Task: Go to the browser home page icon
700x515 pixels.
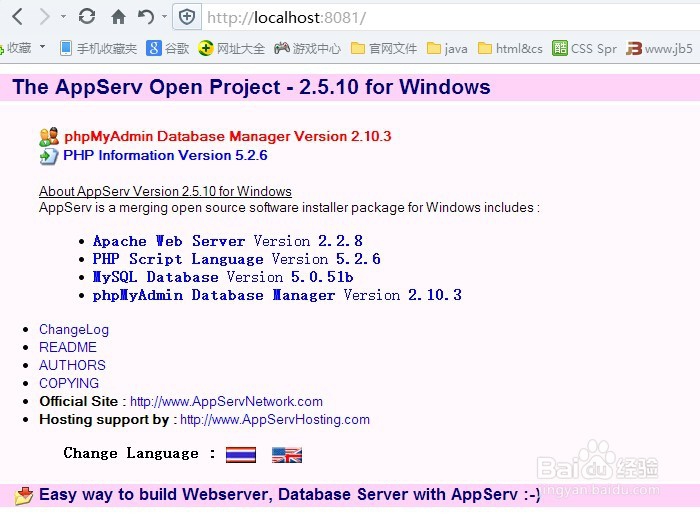Action: [x=118, y=17]
